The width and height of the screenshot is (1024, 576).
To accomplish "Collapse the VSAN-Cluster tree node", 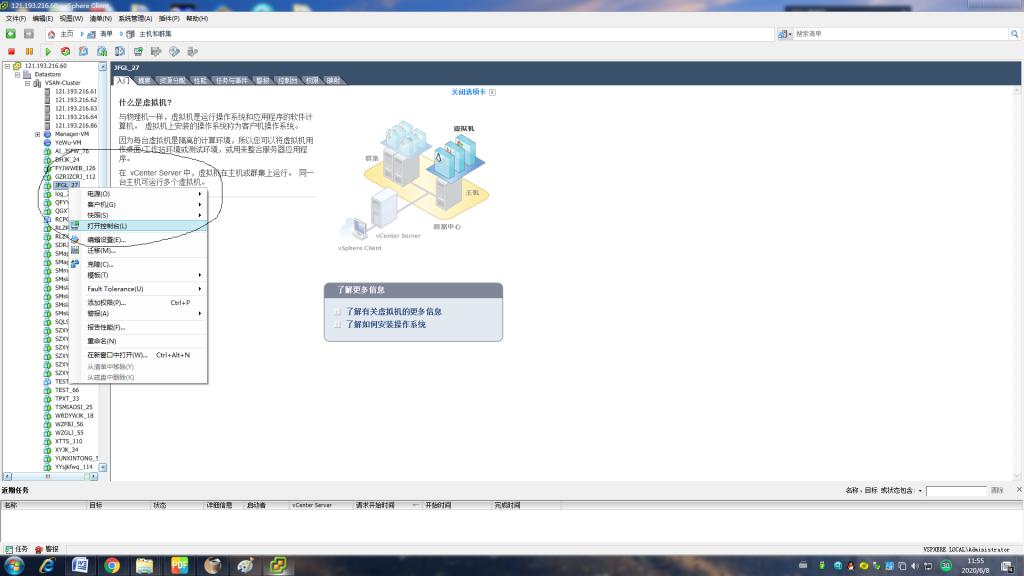I will (x=27, y=83).
